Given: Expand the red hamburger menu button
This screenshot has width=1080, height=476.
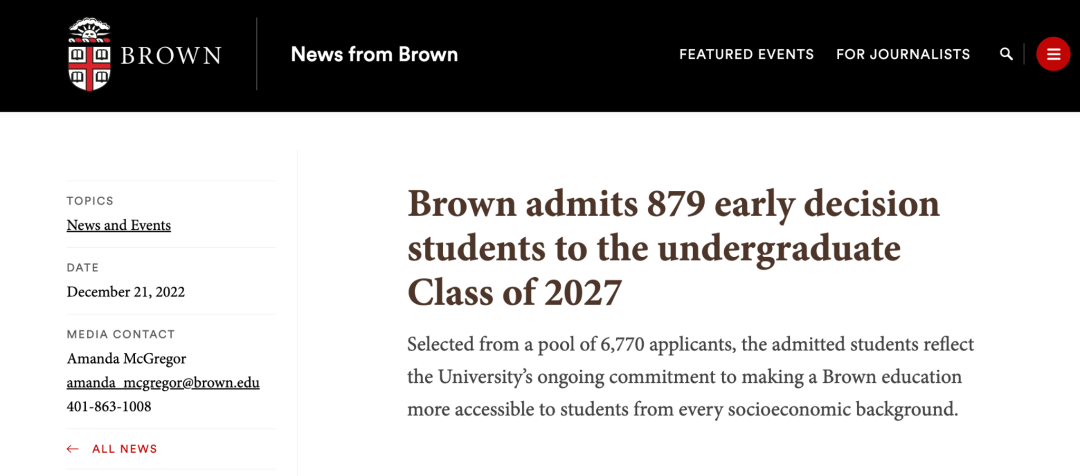Looking at the screenshot, I should [x=1053, y=54].
